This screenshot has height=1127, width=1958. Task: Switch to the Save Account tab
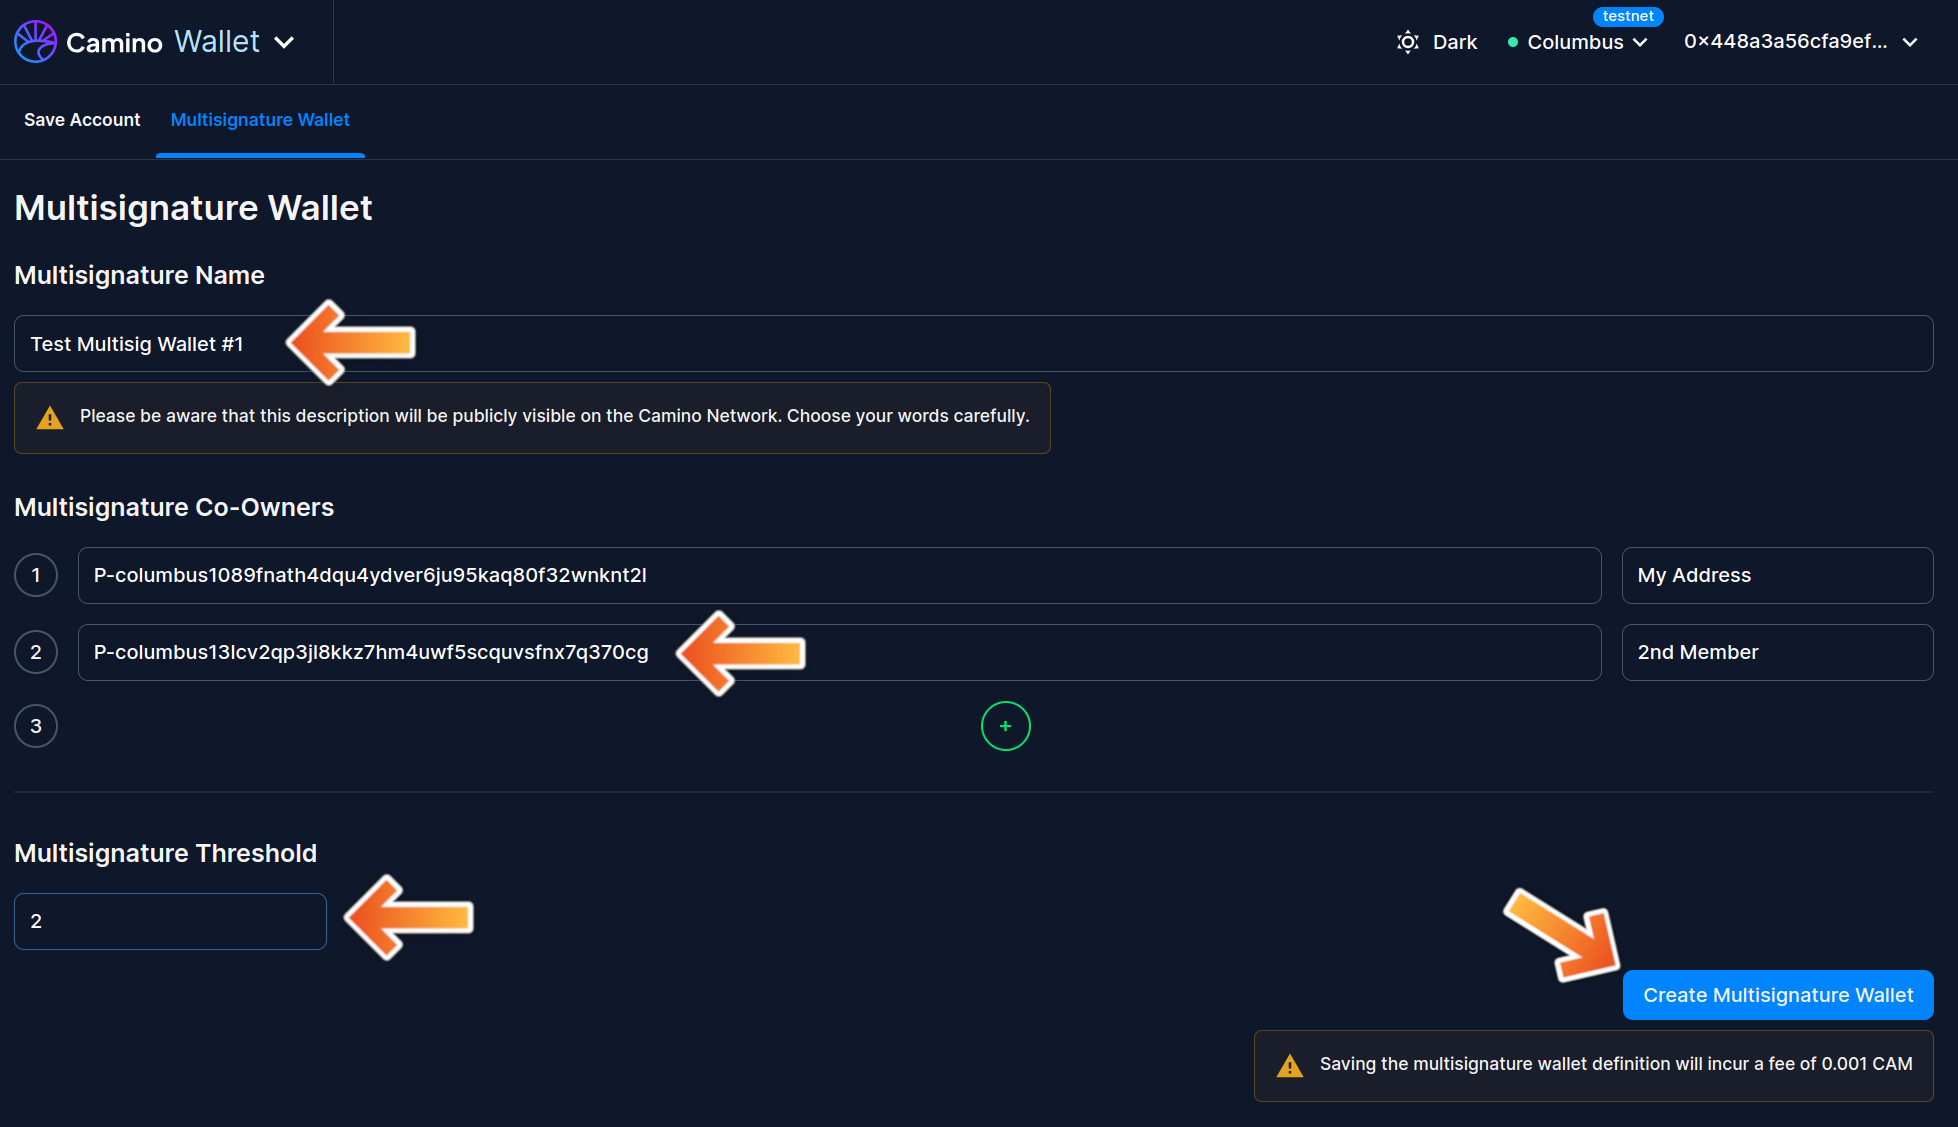click(x=82, y=120)
